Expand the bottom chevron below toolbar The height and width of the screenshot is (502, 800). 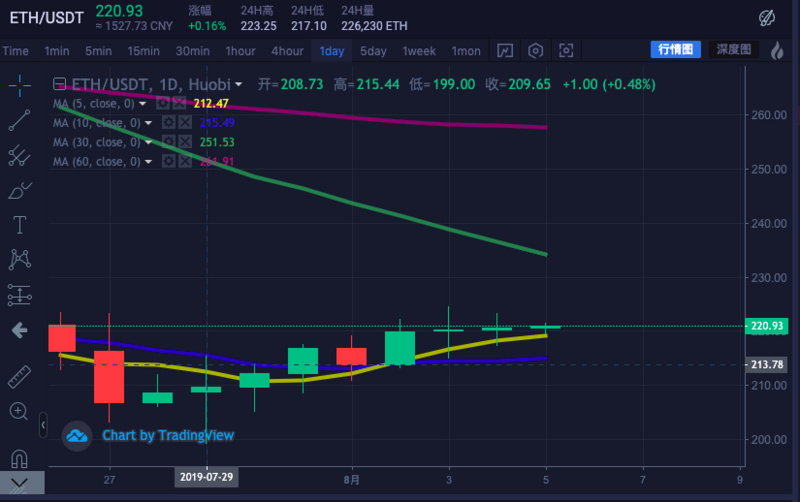tap(19, 483)
